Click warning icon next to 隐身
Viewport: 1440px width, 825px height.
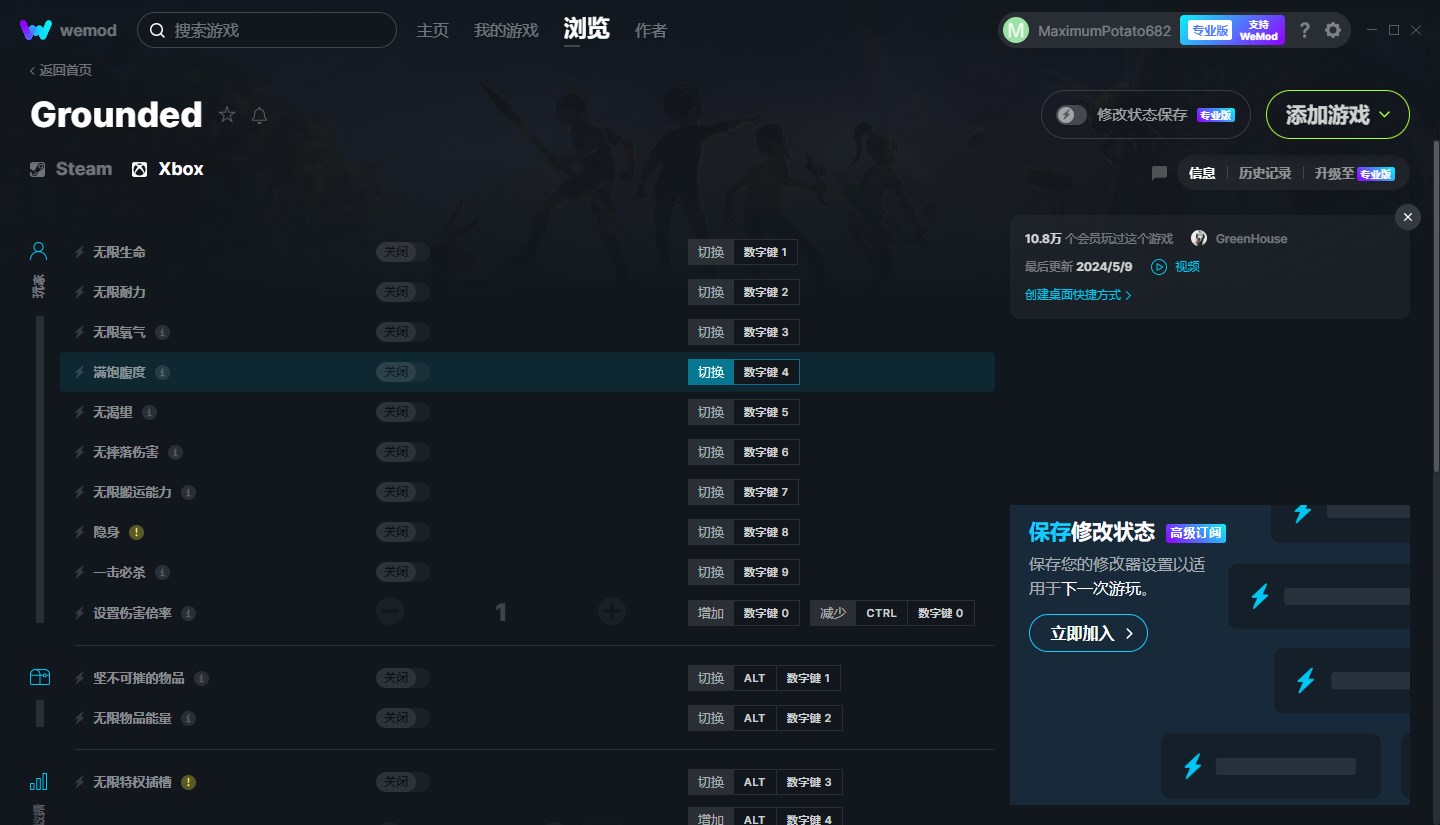(136, 532)
